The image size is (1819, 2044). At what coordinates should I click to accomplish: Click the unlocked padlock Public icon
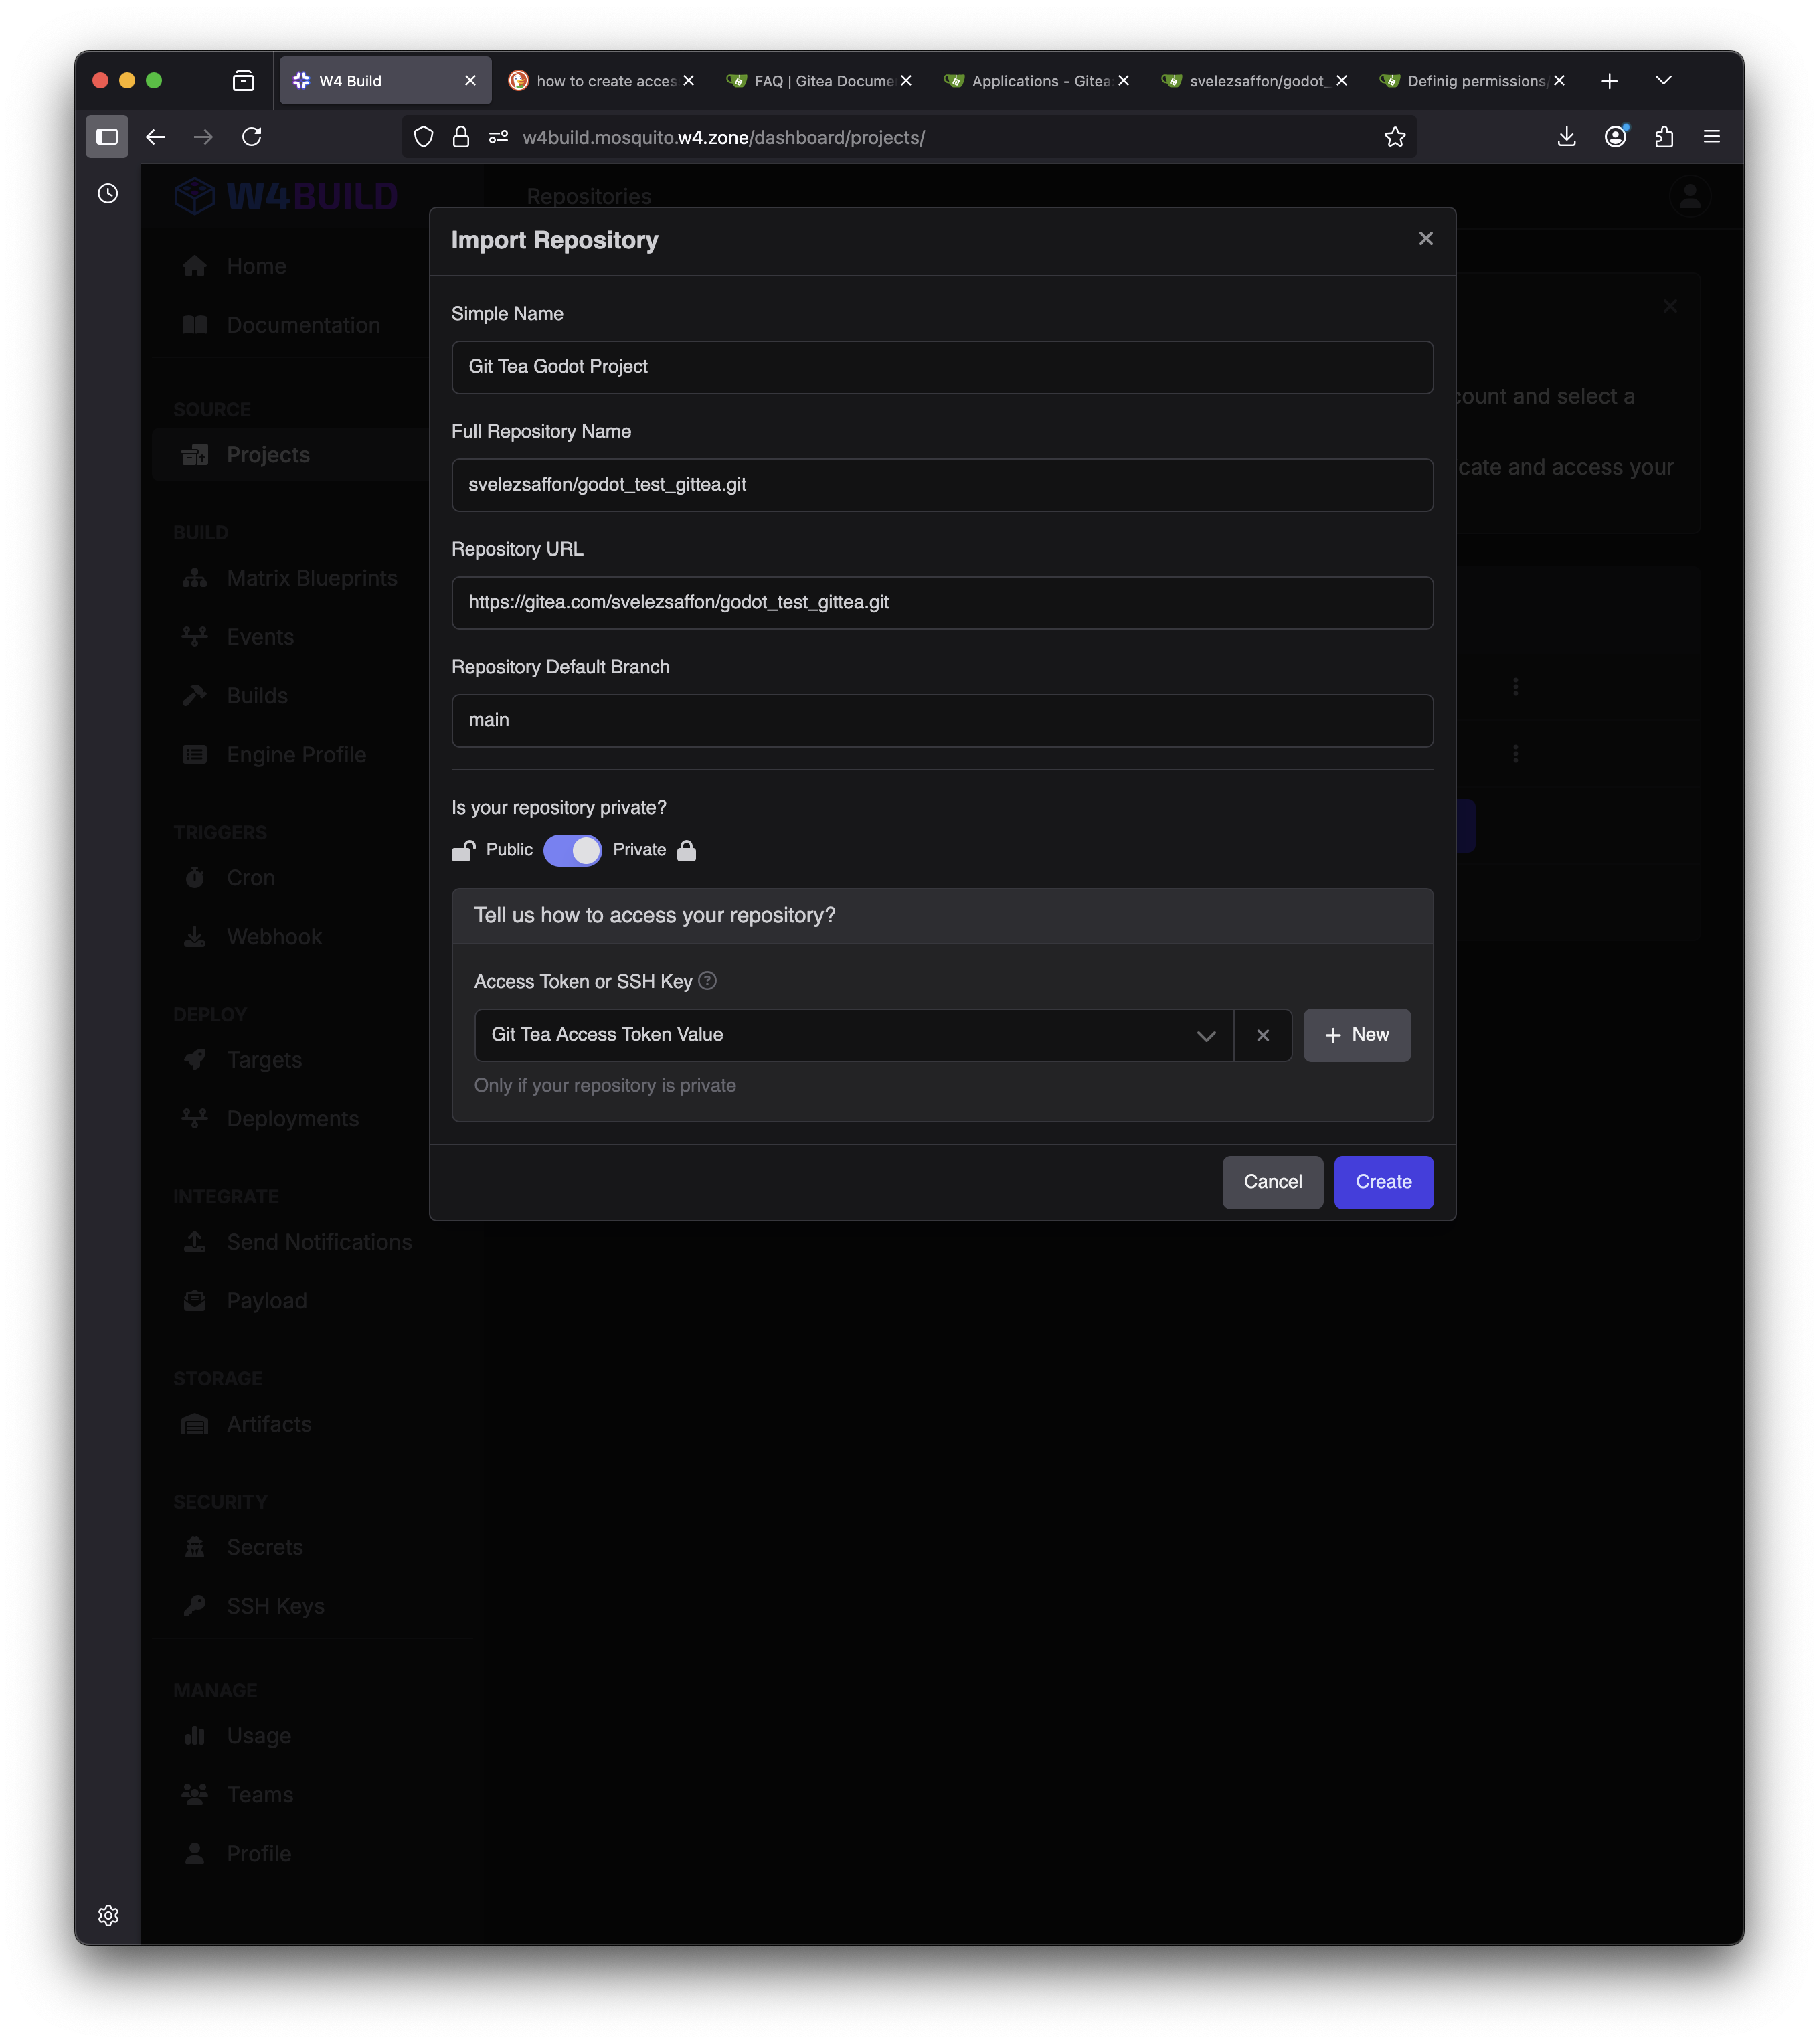tap(463, 850)
